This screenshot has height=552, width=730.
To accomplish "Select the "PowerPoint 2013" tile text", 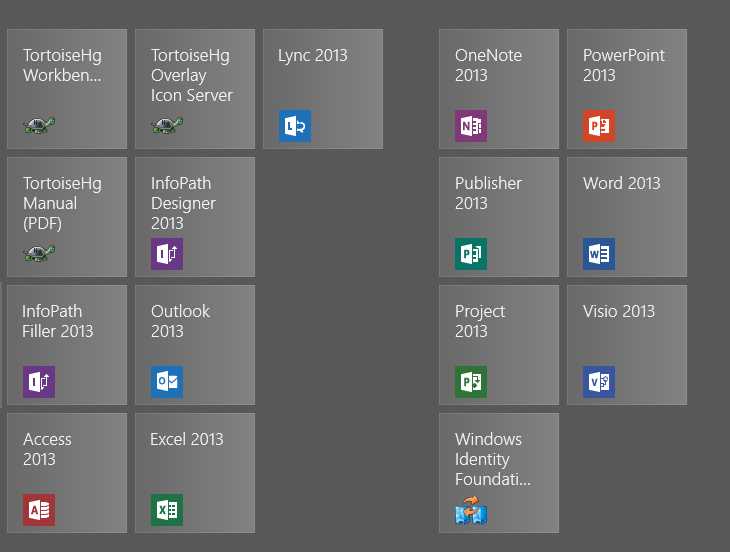I will [623, 65].
